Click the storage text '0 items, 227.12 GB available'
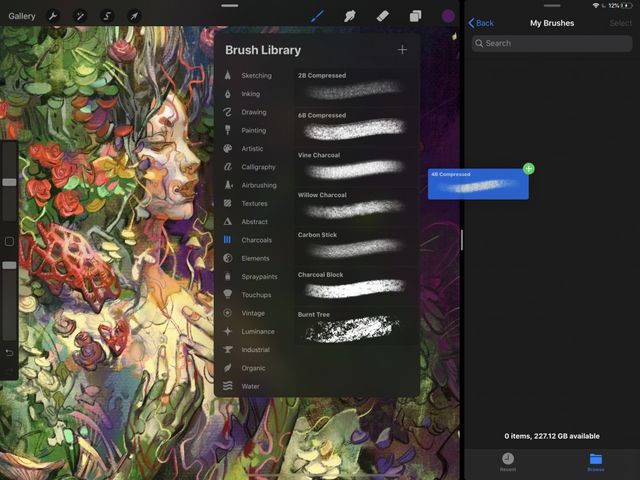This screenshot has width=640, height=480. click(552, 436)
